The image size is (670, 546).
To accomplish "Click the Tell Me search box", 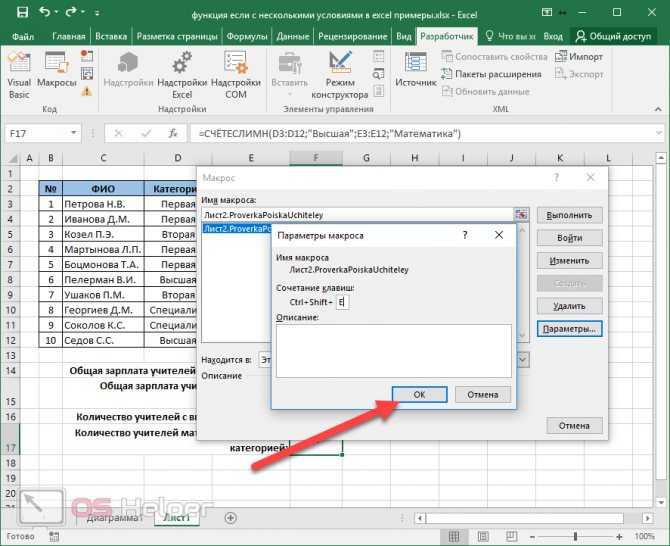I will point(510,36).
